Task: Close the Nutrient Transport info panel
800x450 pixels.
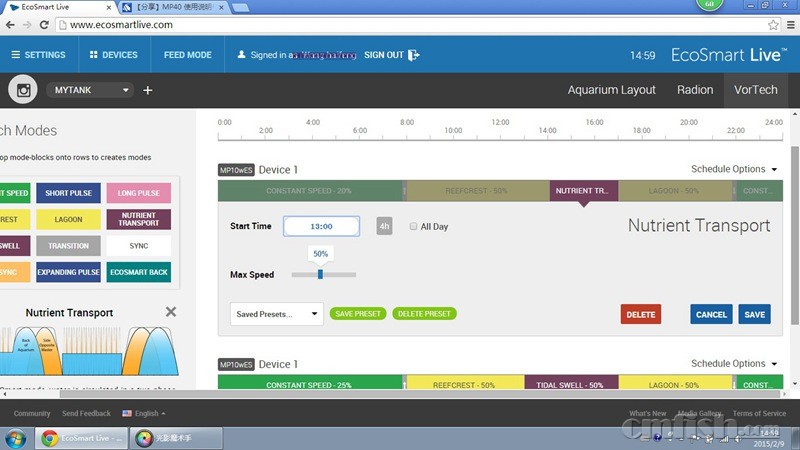Action: (x=171, y=312)
